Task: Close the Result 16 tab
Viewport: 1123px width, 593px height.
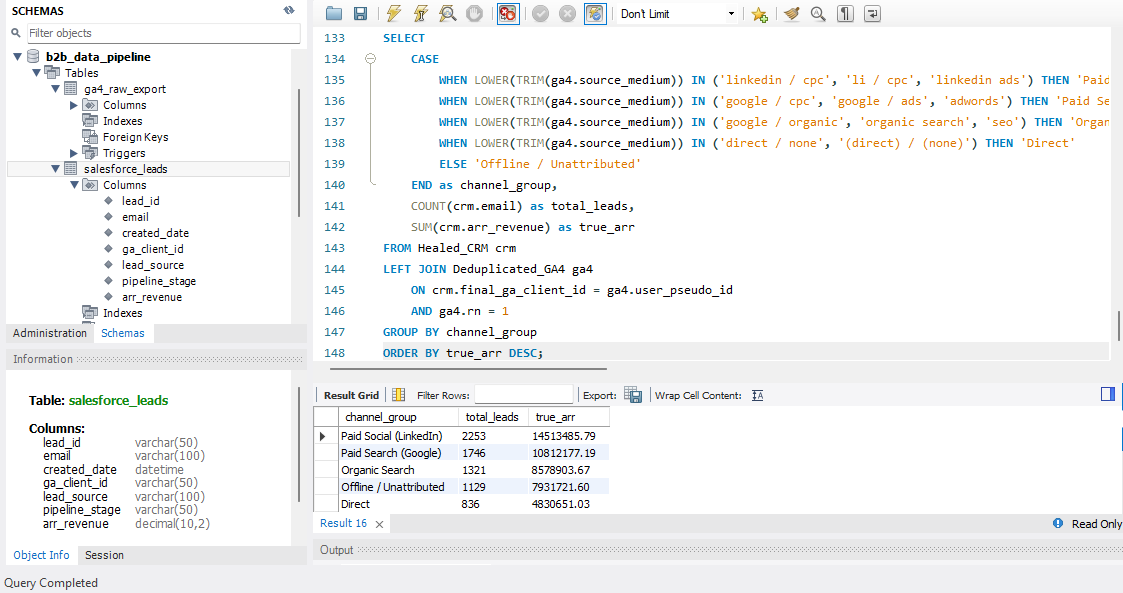Action: tap(380, 524)
